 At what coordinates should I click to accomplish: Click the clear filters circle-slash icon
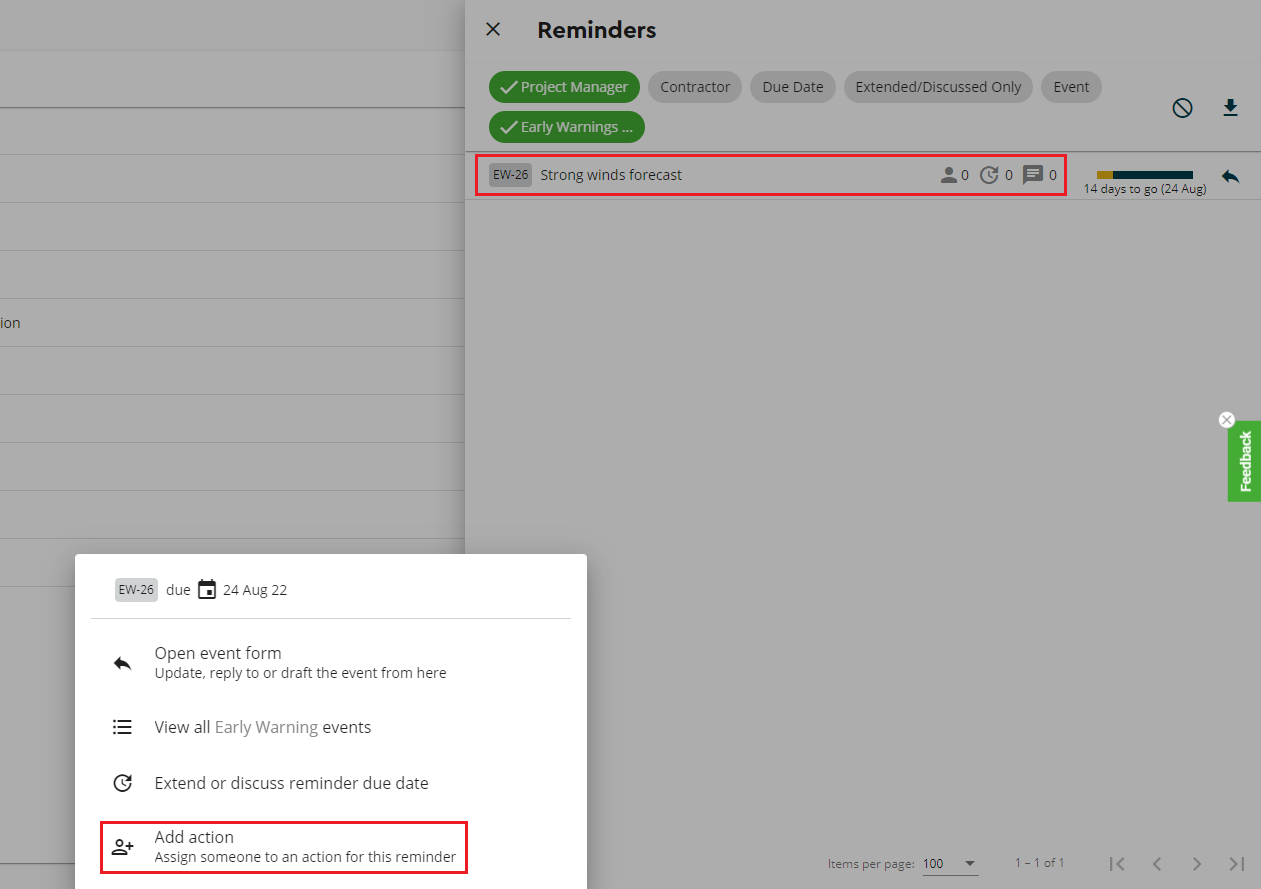point(1182,108)
